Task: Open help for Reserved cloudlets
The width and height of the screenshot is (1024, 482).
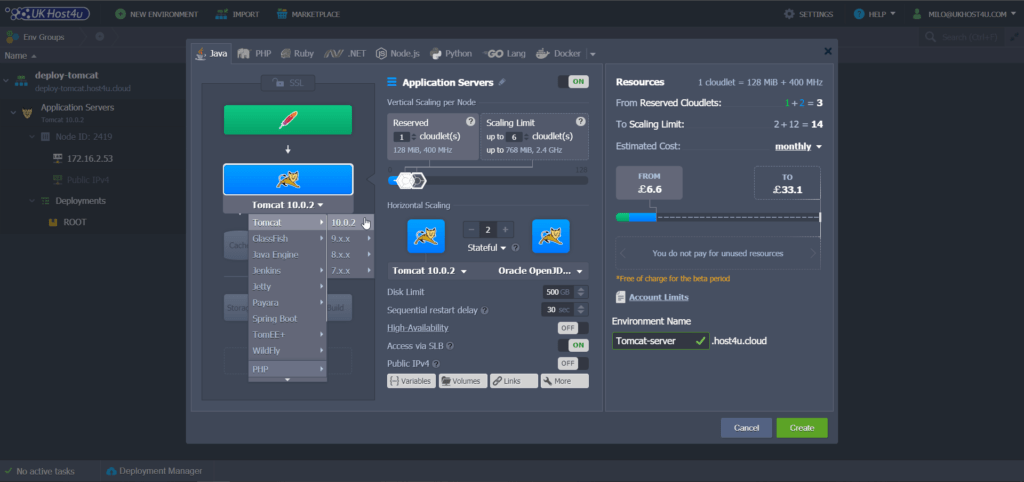Action: pos(470,121)
